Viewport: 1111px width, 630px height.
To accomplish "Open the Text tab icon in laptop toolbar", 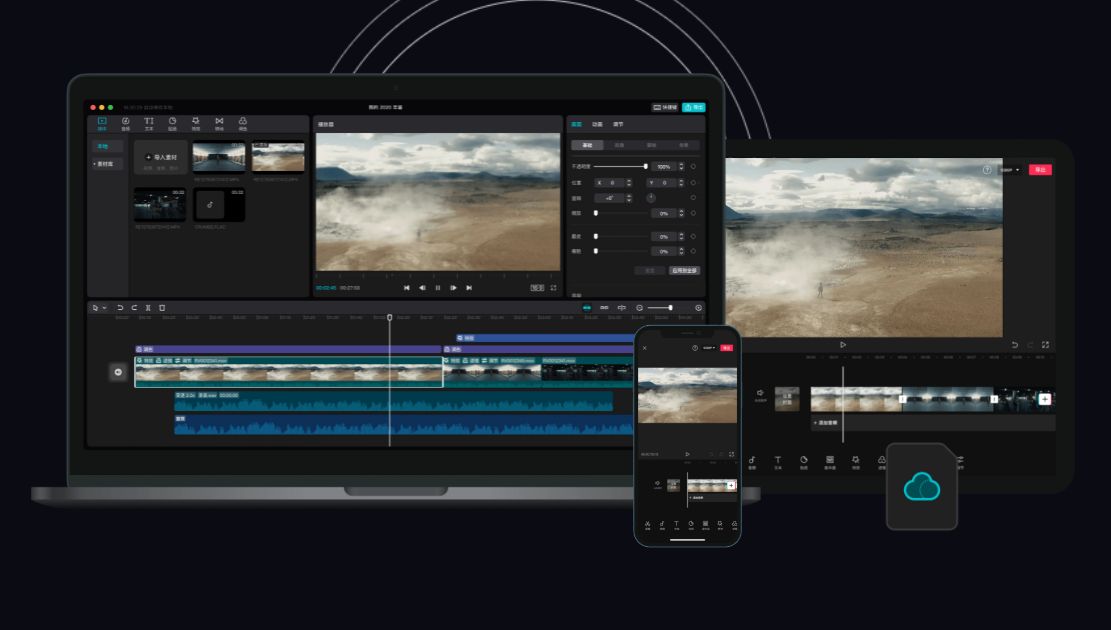I will [x=149, y=121].
